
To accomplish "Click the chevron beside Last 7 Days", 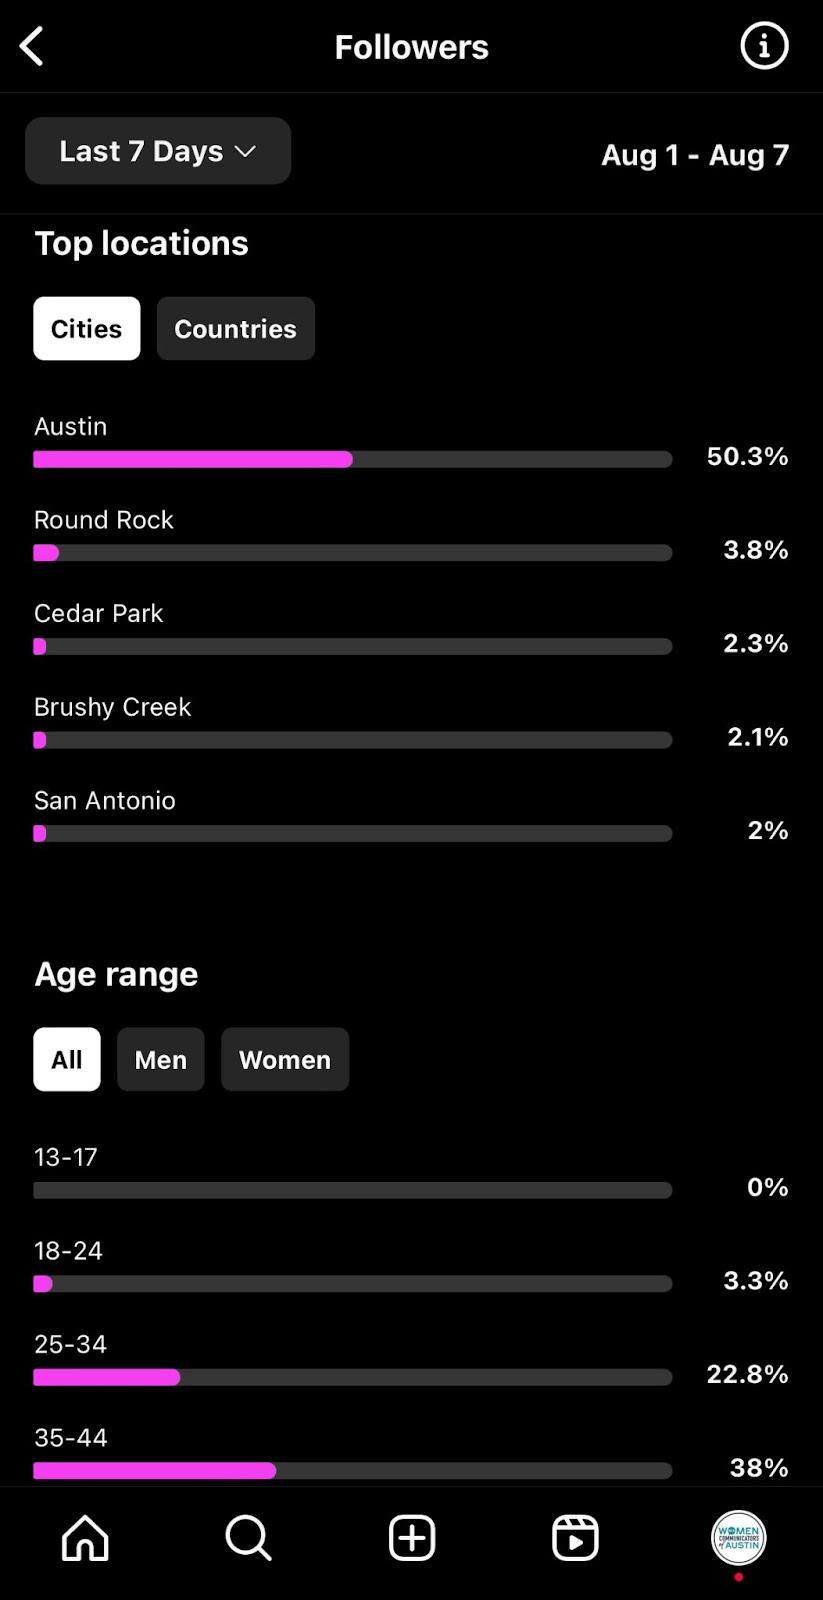I will pos(245,152).
